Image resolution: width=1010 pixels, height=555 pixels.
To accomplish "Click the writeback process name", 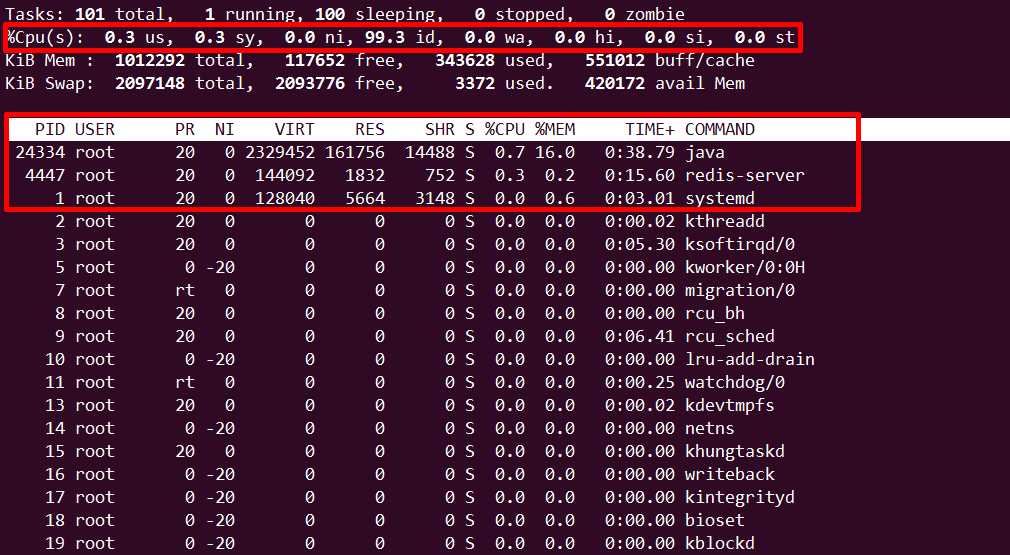I will 730,475.
